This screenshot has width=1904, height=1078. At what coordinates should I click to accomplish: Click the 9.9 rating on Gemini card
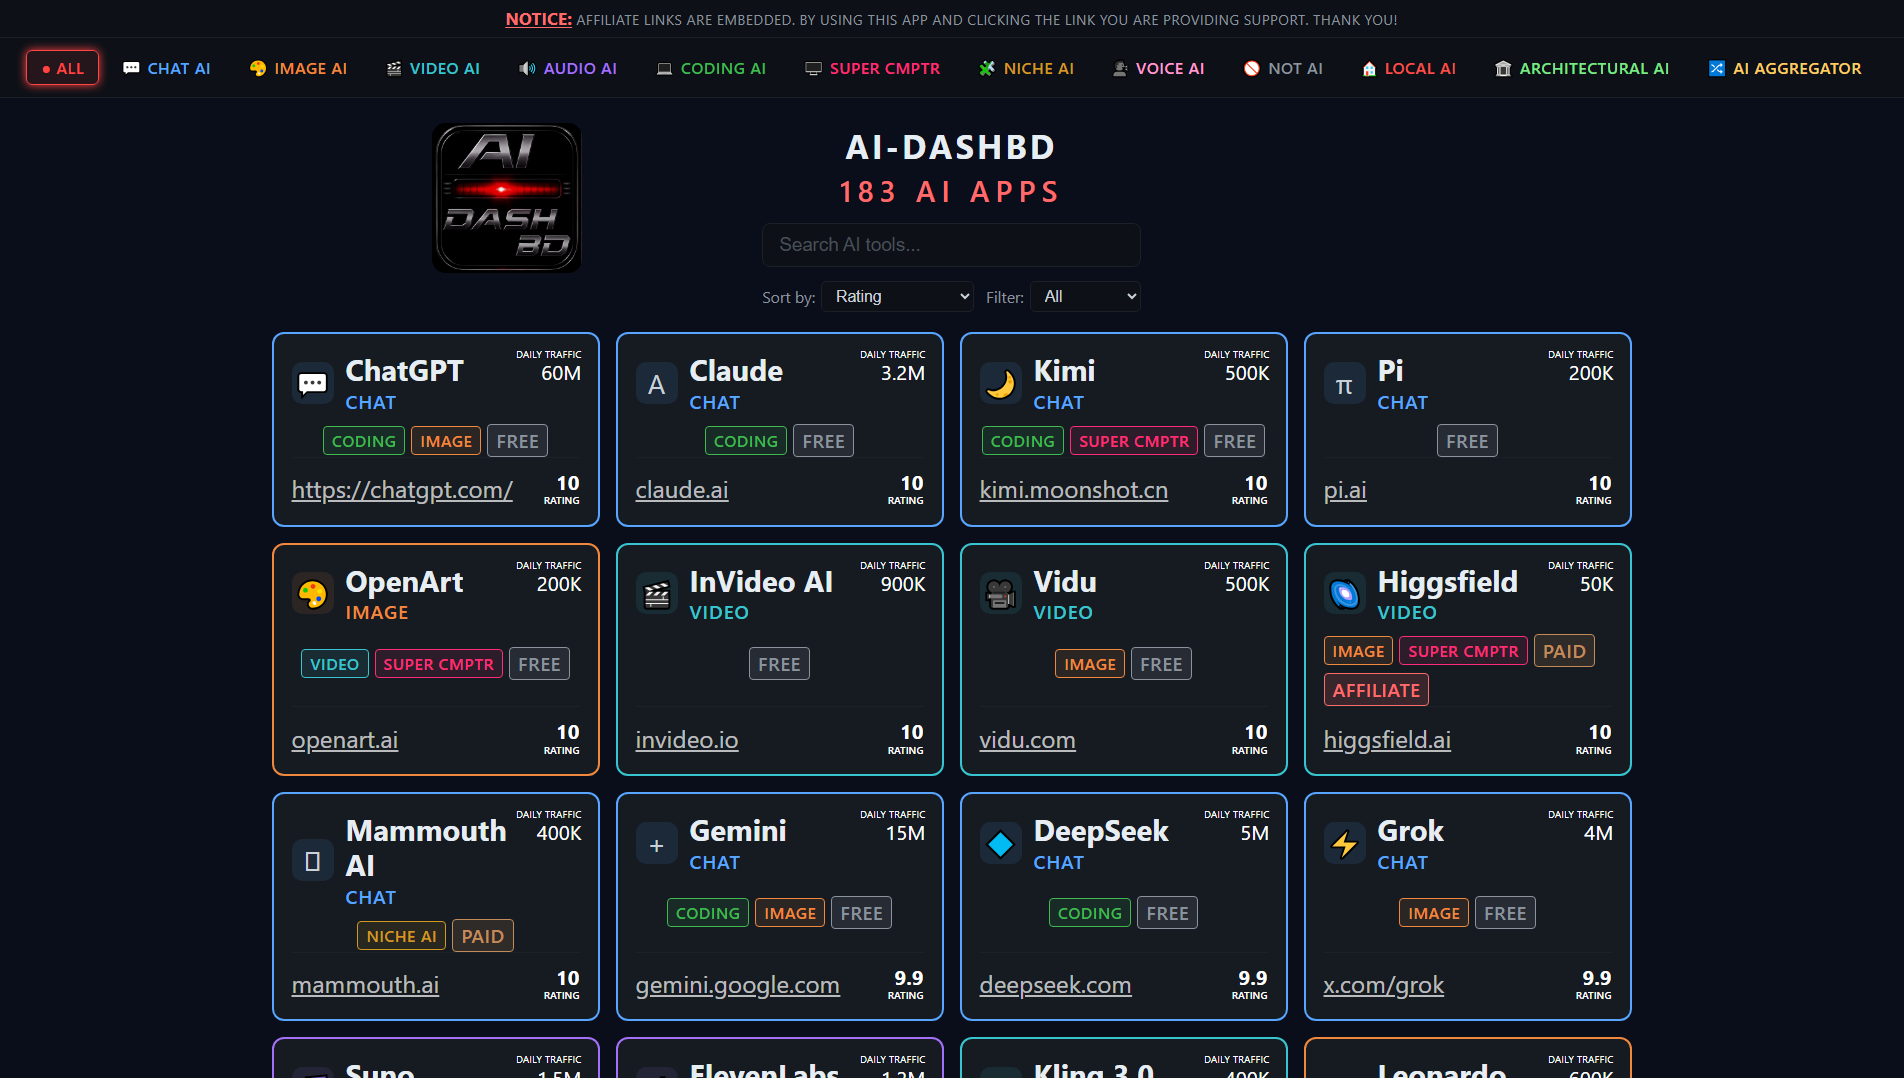909,978
